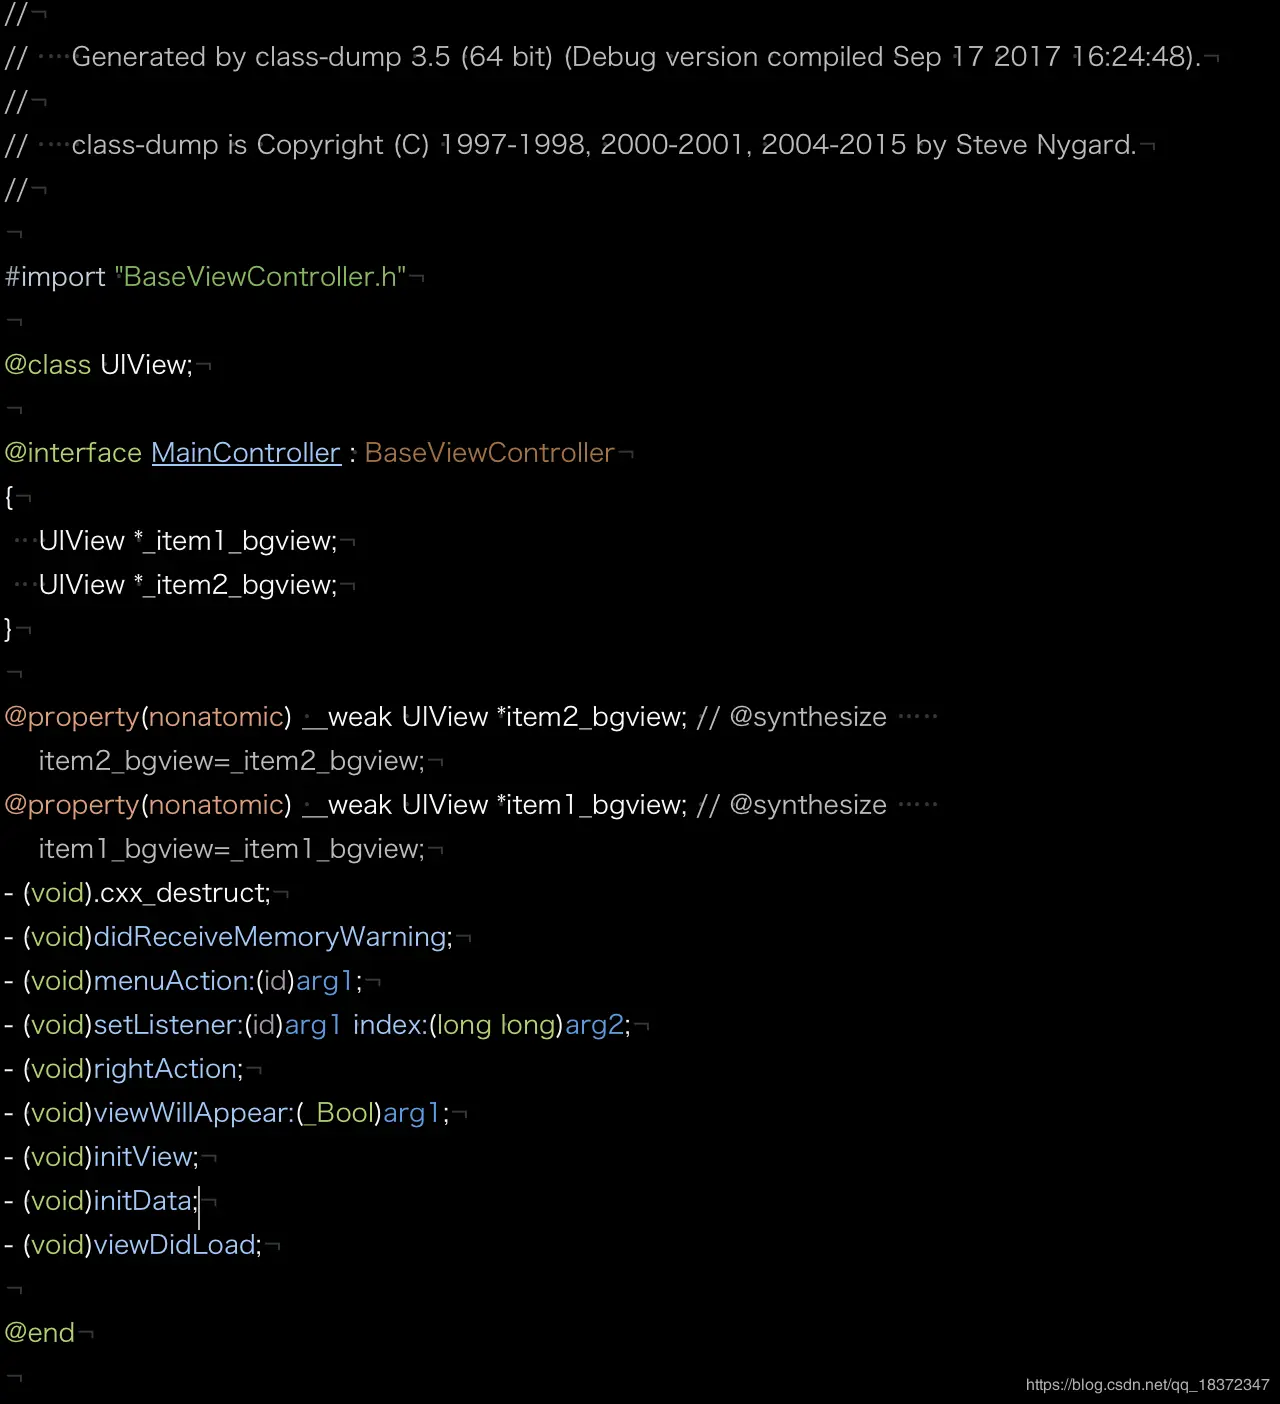Click the BaseViewController superclass name
This screenshot has width=1280, height=1404.
(490, 453)
